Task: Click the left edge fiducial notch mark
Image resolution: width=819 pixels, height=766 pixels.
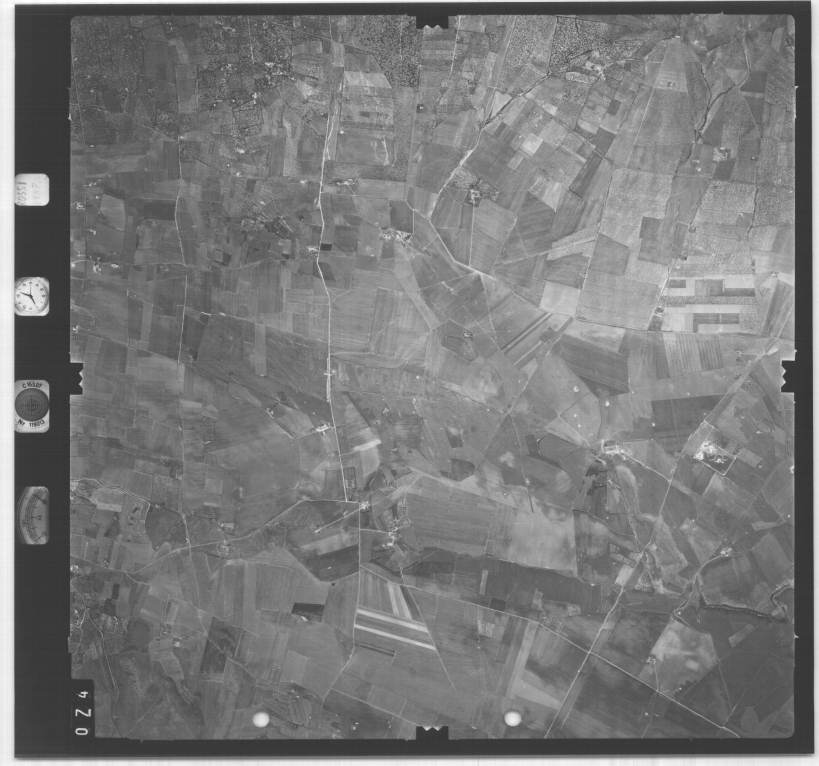Action: pyautogui.click(x=76, y=376)
